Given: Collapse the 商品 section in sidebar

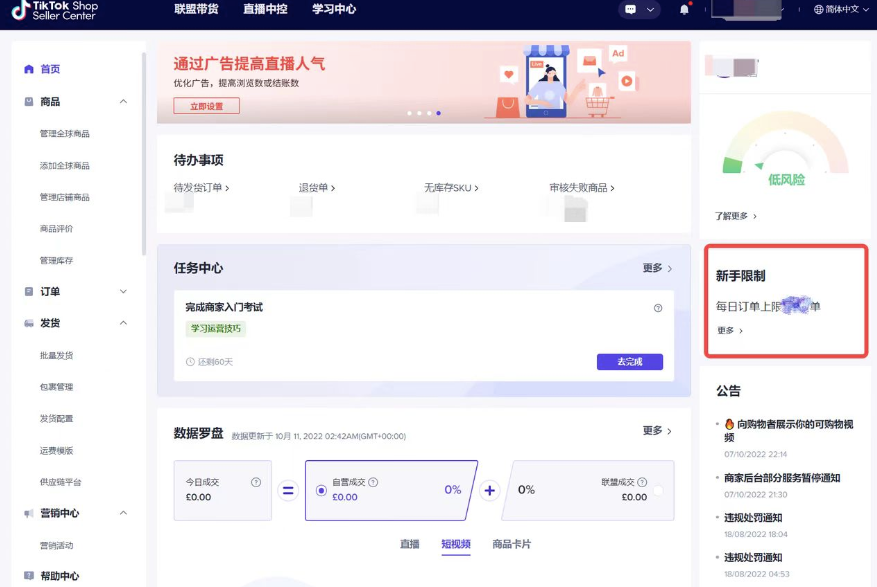Looking at the screenshot, I should point(125,101).
